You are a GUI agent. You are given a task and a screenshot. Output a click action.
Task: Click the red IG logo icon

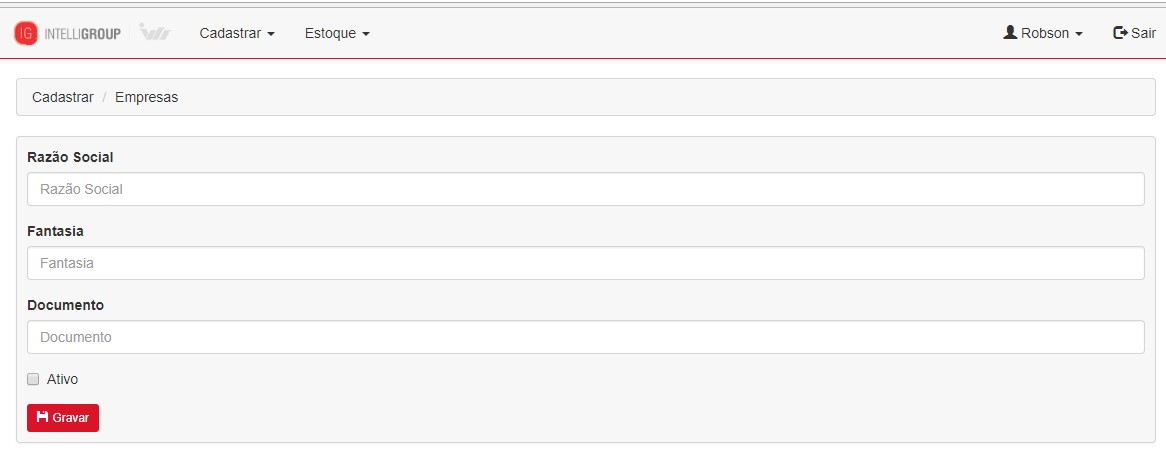25,33
